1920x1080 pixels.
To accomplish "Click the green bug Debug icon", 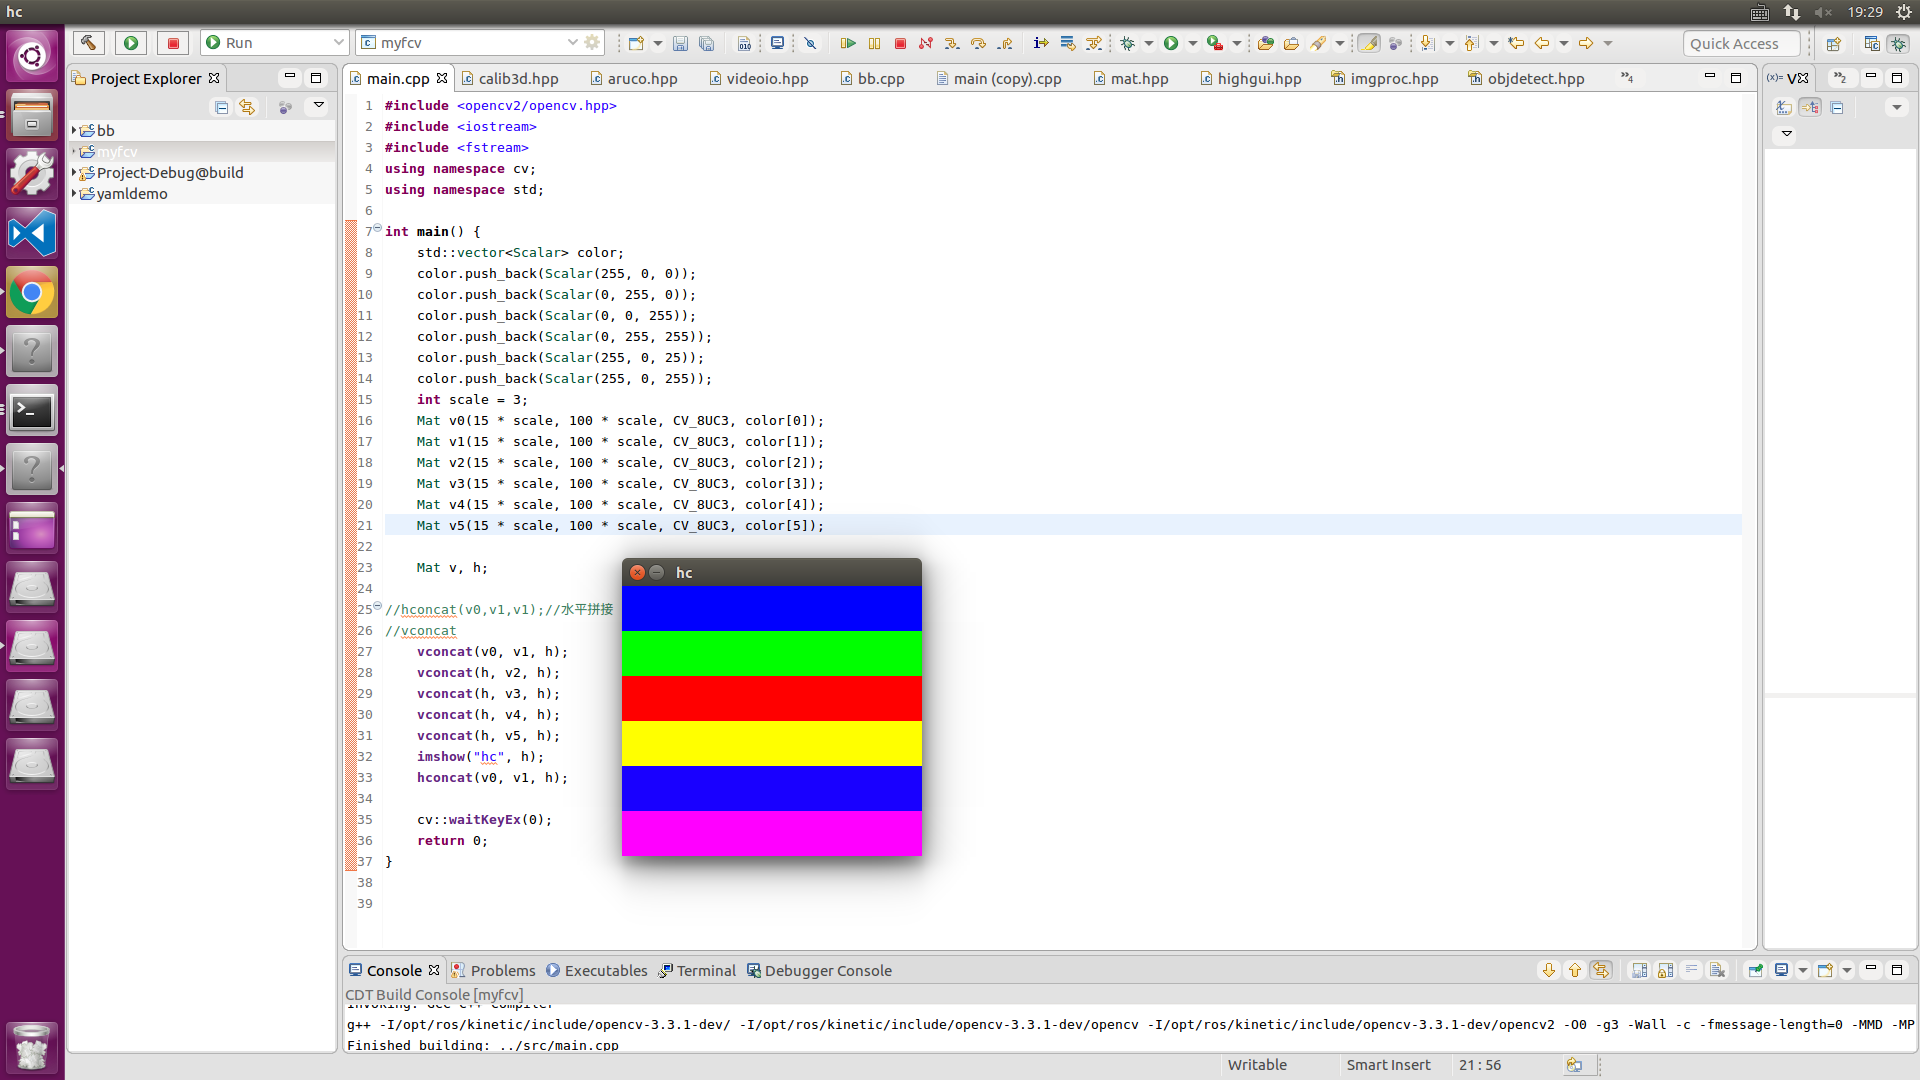I will point(1128,43).
